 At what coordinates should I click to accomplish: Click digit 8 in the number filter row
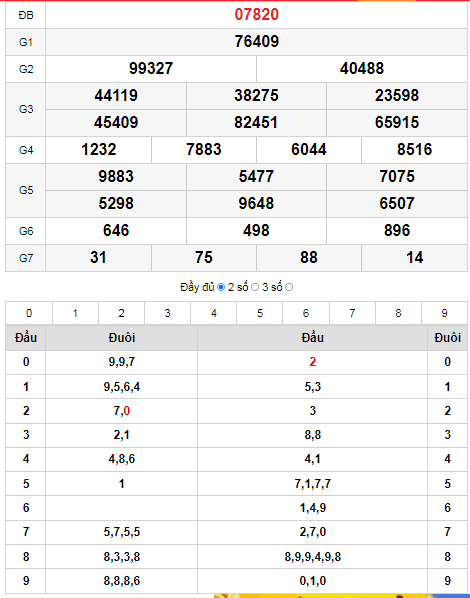click(398, 313)
